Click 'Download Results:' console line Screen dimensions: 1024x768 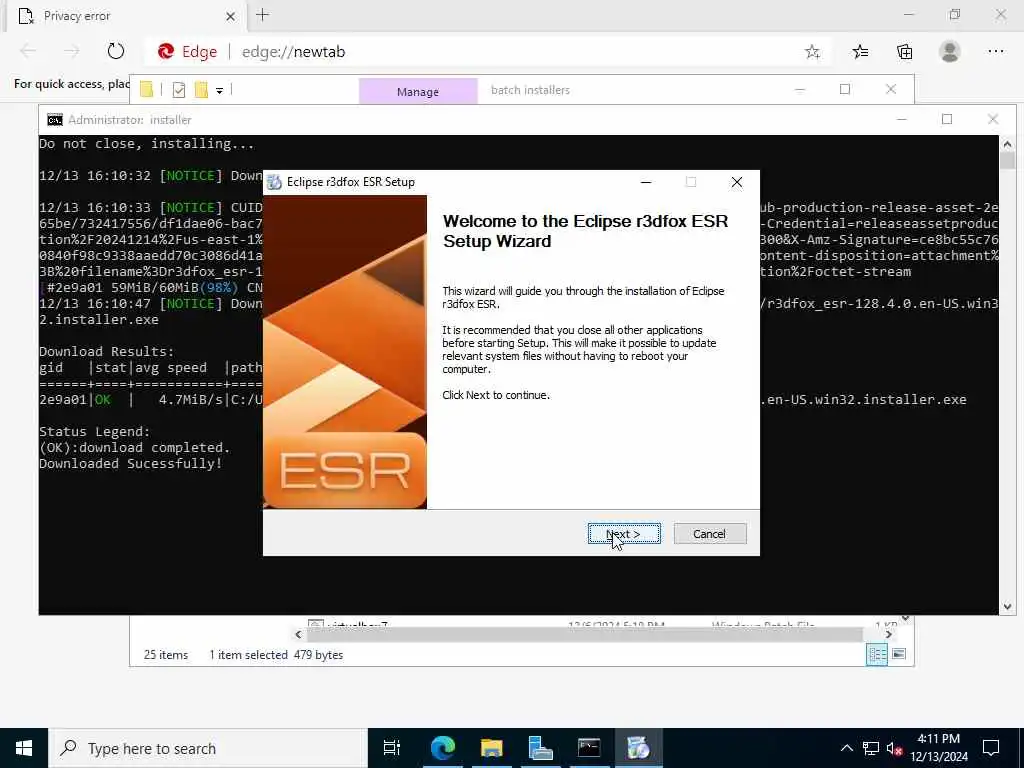[x=106, y=351]
